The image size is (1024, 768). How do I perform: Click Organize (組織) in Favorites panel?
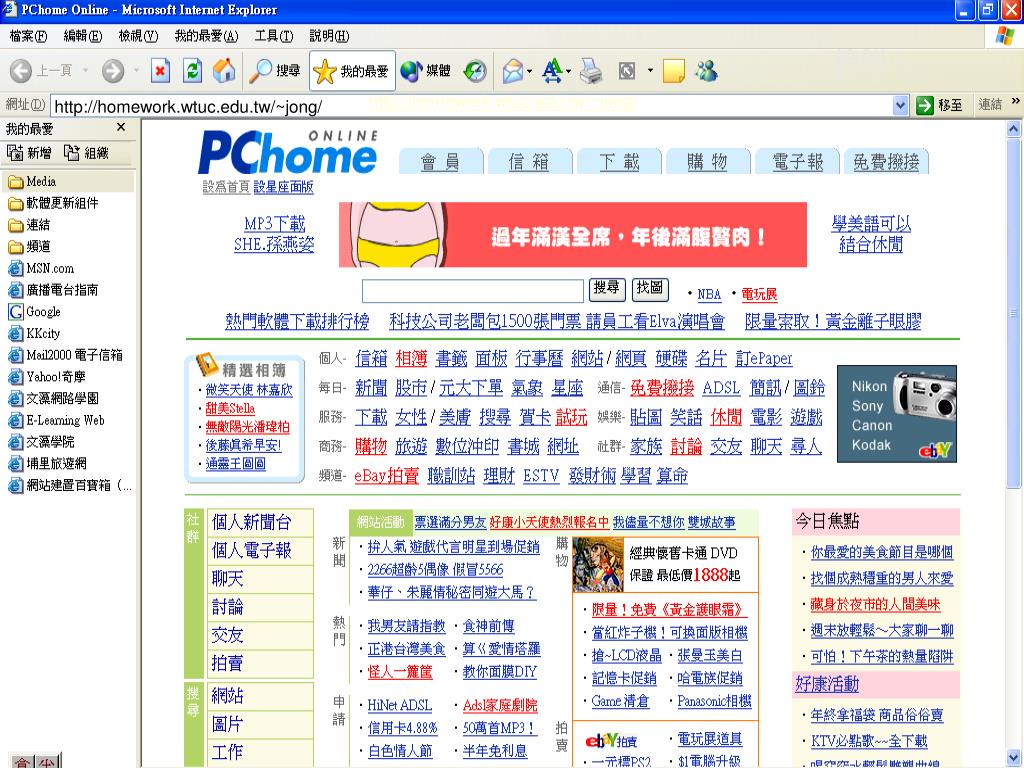86,153
